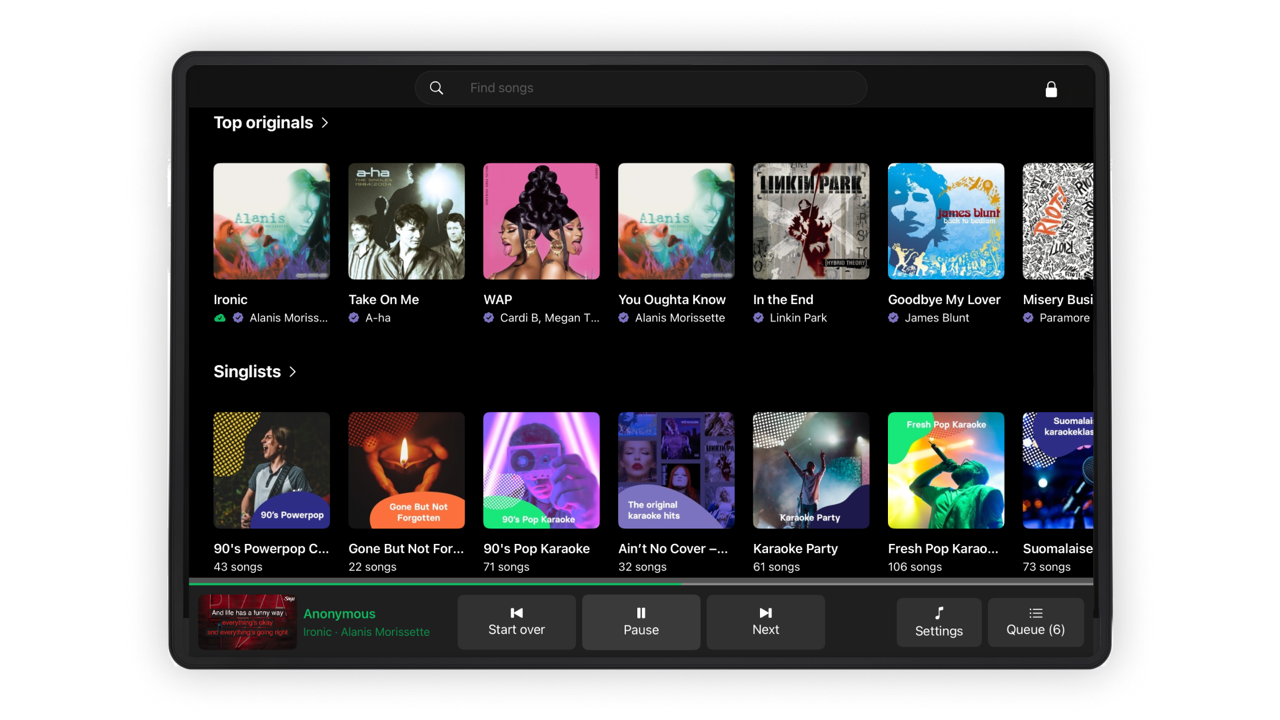Select the Misery Business cover
The height and width of the screenshot is (720, 1280).
(x=1058, y=221)
